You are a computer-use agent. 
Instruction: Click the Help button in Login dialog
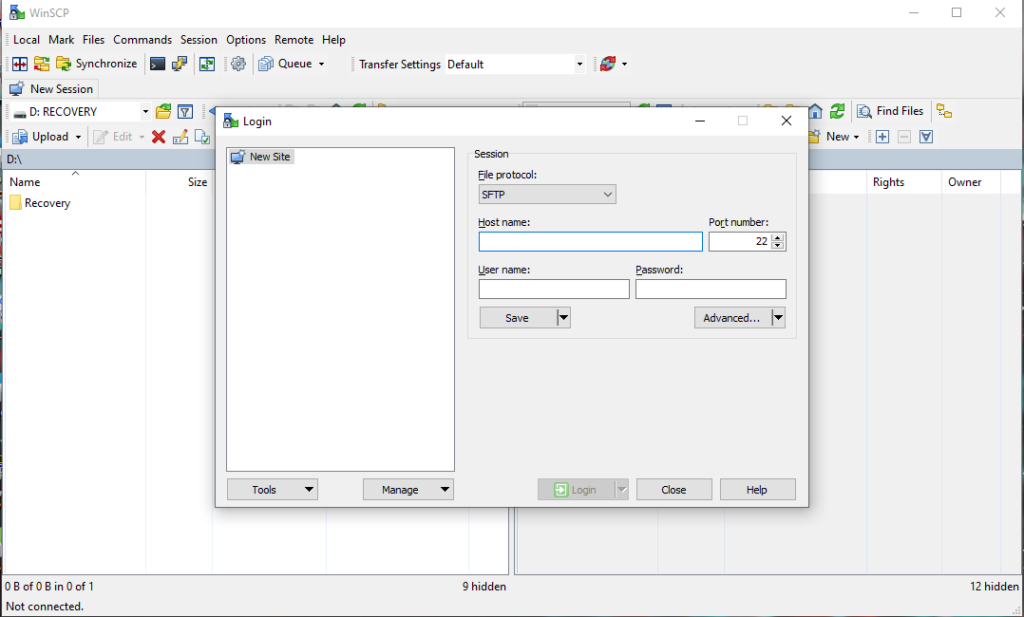pyautogui.click(x=758, y=490)
